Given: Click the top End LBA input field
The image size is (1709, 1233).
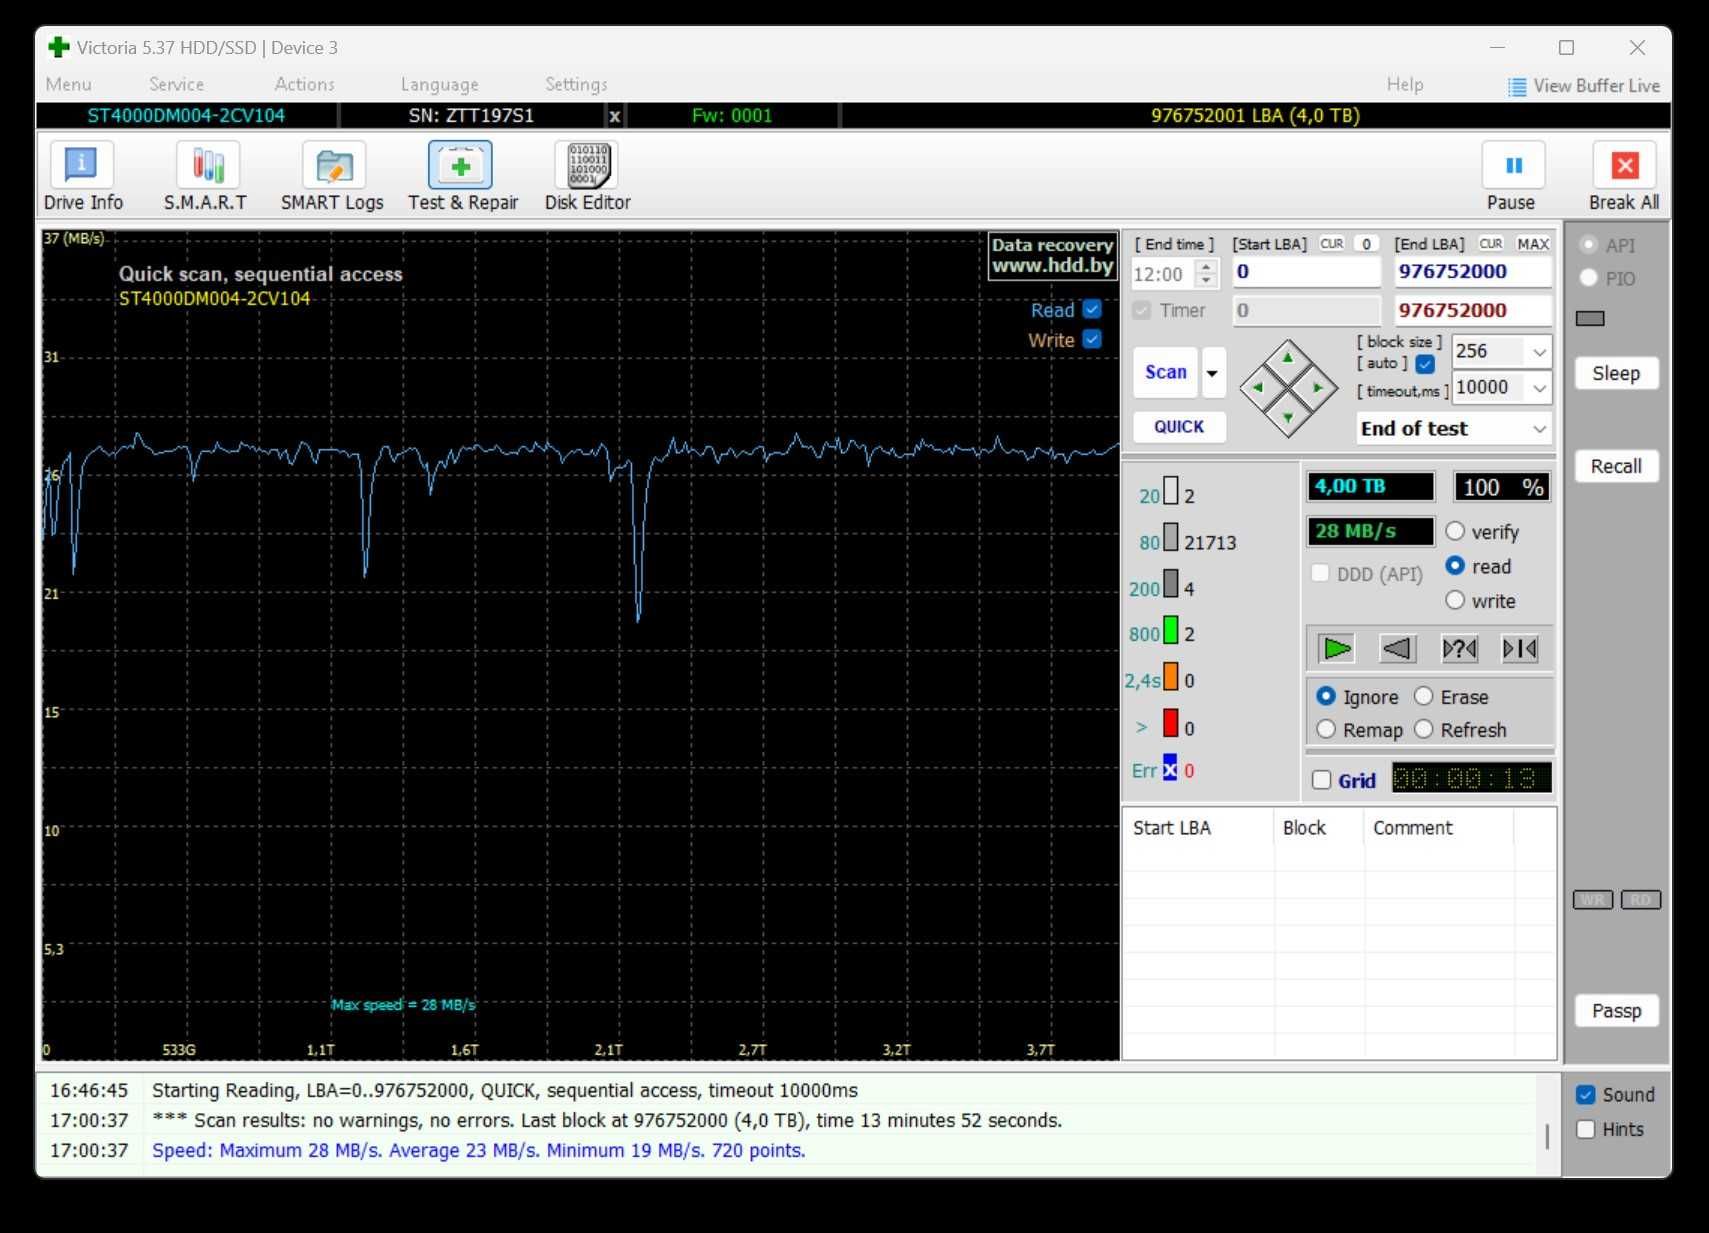Looking at the screenshot, I should (x=1472, y=272).
